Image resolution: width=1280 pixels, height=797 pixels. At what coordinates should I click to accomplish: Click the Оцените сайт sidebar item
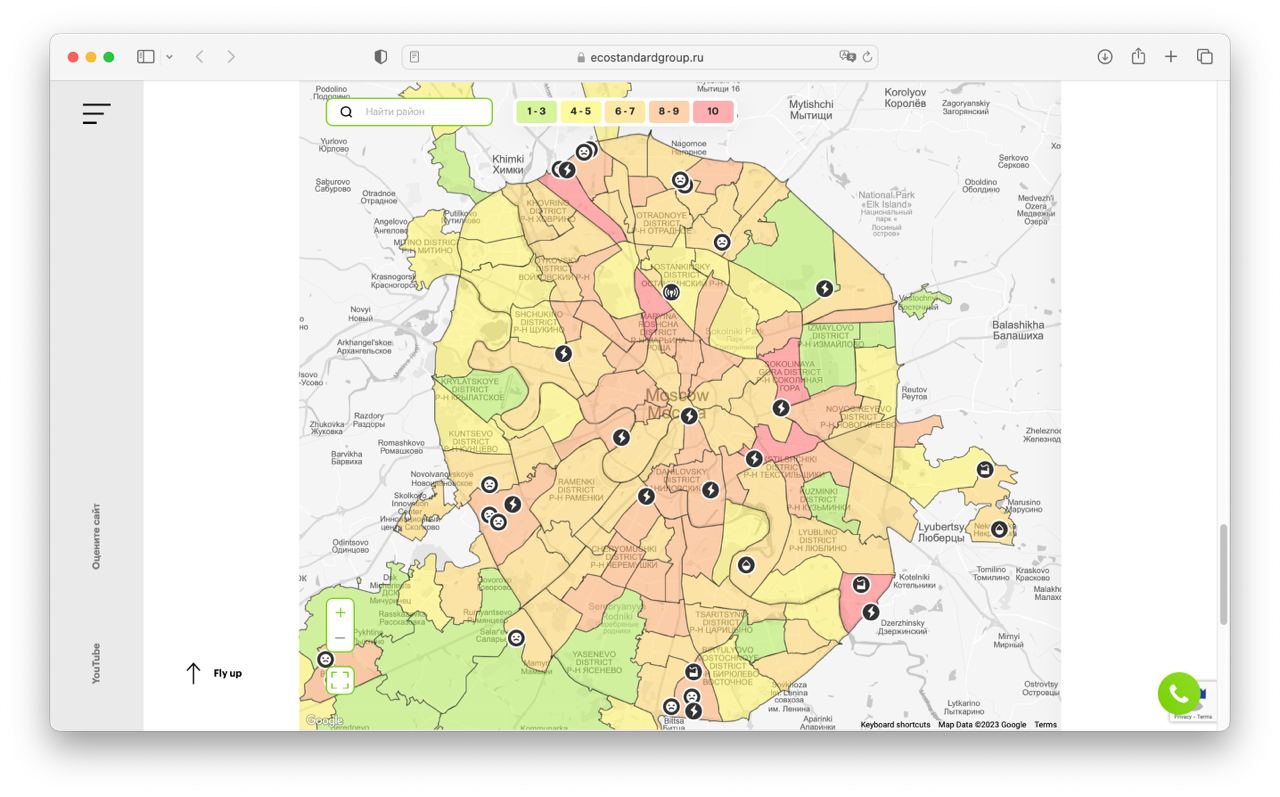(97, 537)
